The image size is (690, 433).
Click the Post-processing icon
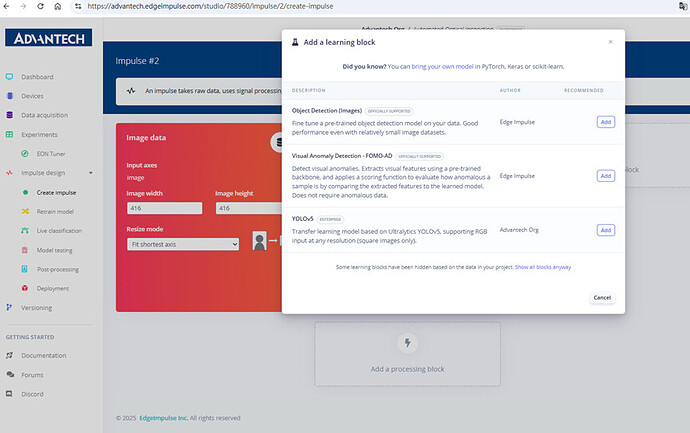pyautogui.click(x=25, y=269)
